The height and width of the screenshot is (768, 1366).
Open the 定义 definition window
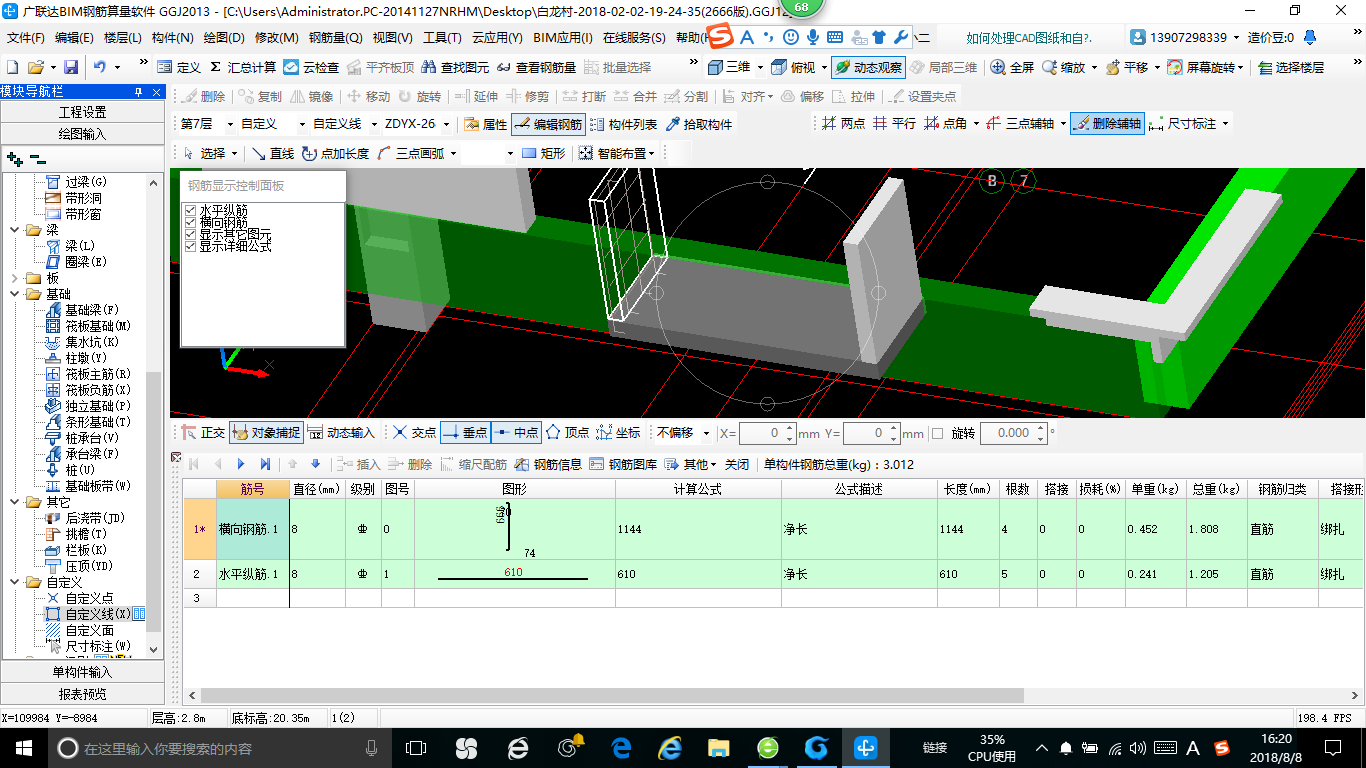click(180, 67)
